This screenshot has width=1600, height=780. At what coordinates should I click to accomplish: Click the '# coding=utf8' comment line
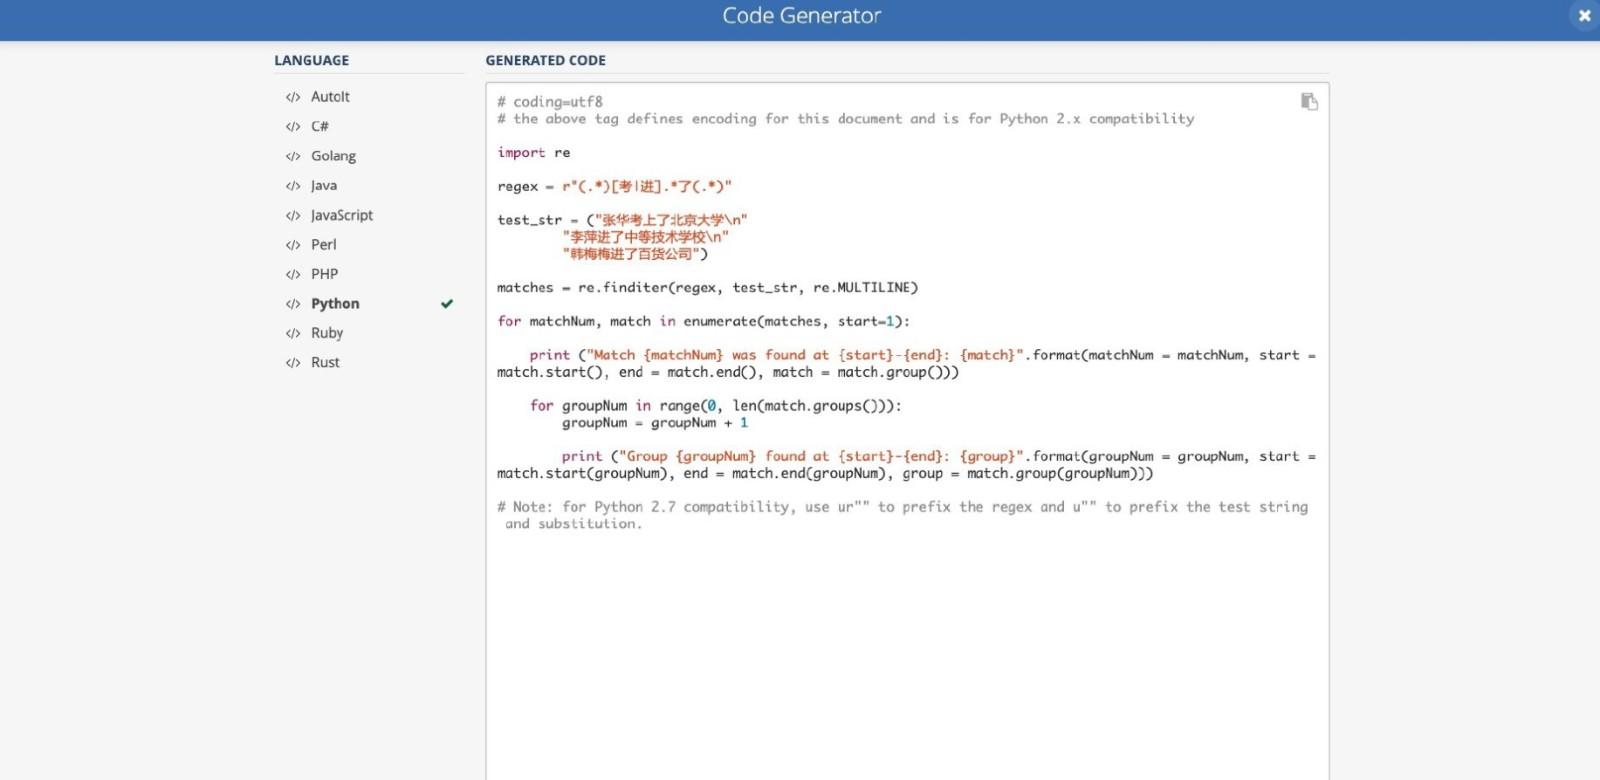point(550,102)
